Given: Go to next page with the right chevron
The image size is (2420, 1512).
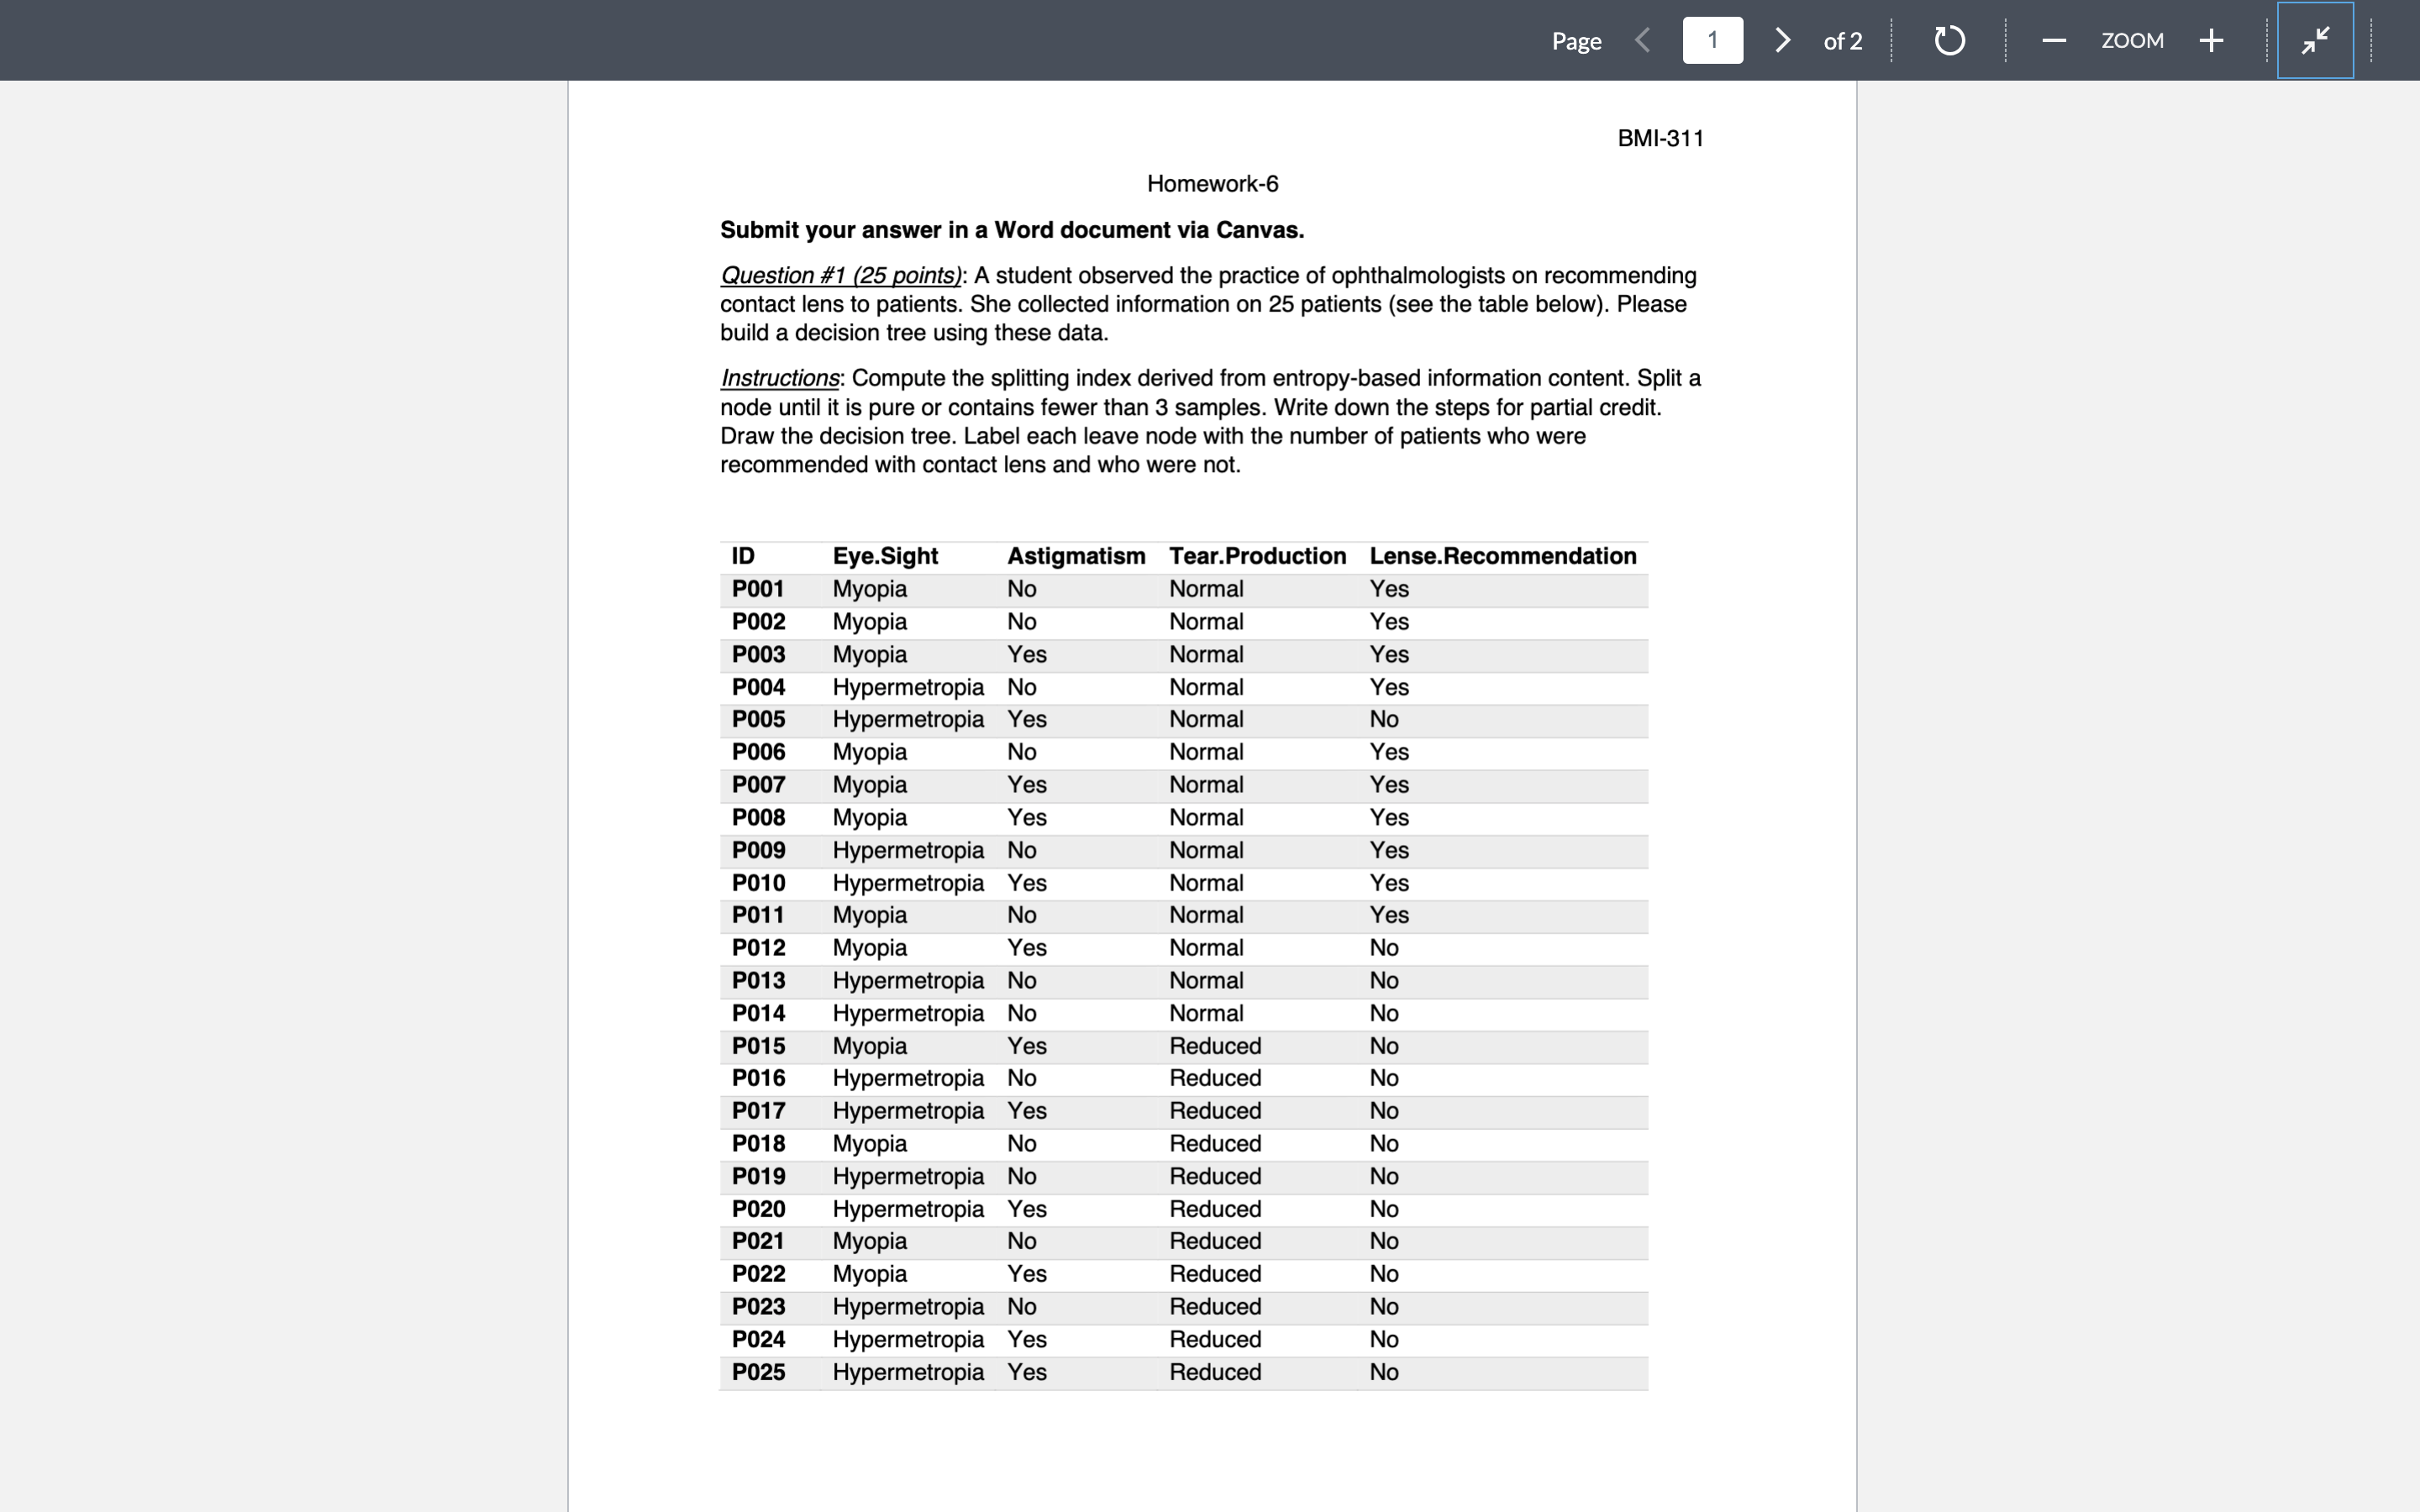Looking at the screenshot, I should pos(1782,40).
